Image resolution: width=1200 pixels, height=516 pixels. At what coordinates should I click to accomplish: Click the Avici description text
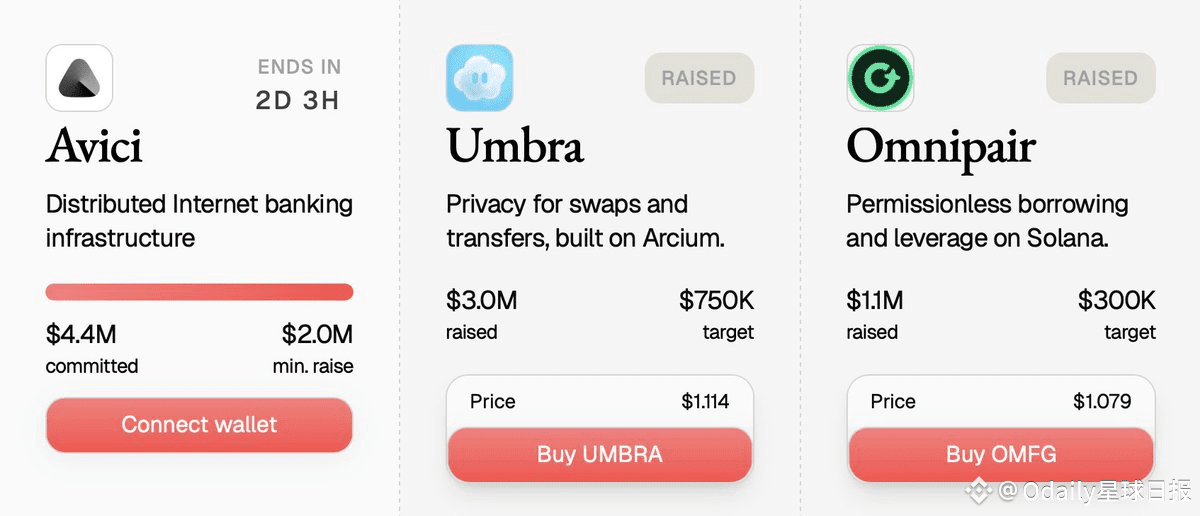click(199, 221)
